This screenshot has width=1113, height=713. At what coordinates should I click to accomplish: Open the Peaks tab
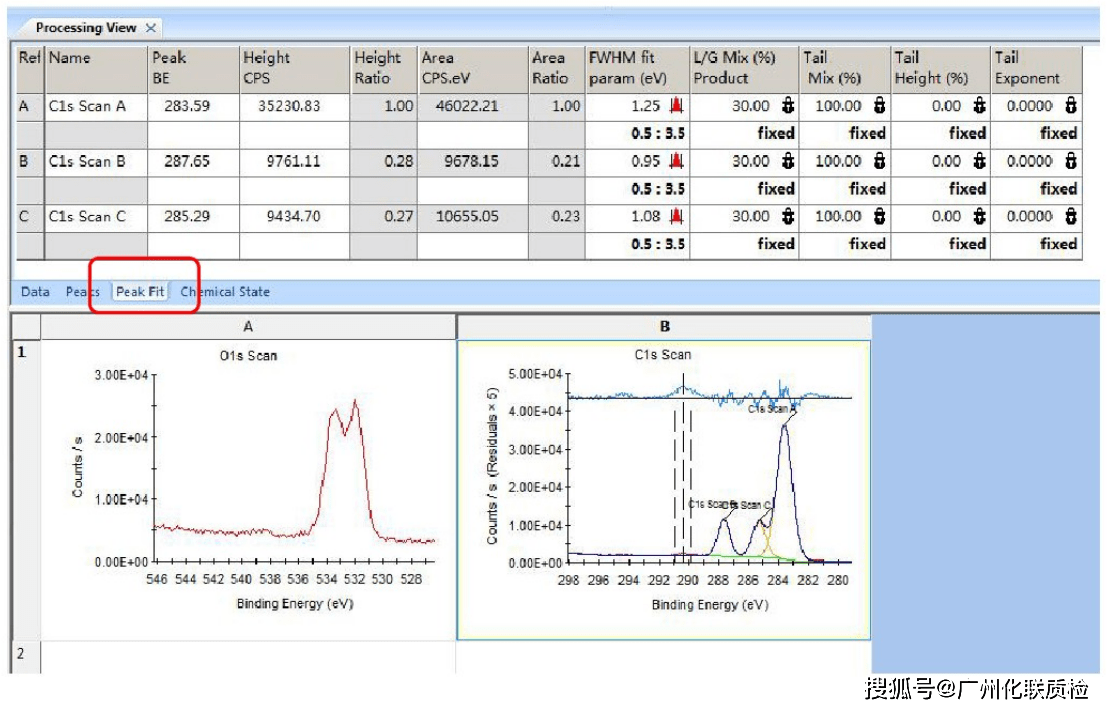82,292
